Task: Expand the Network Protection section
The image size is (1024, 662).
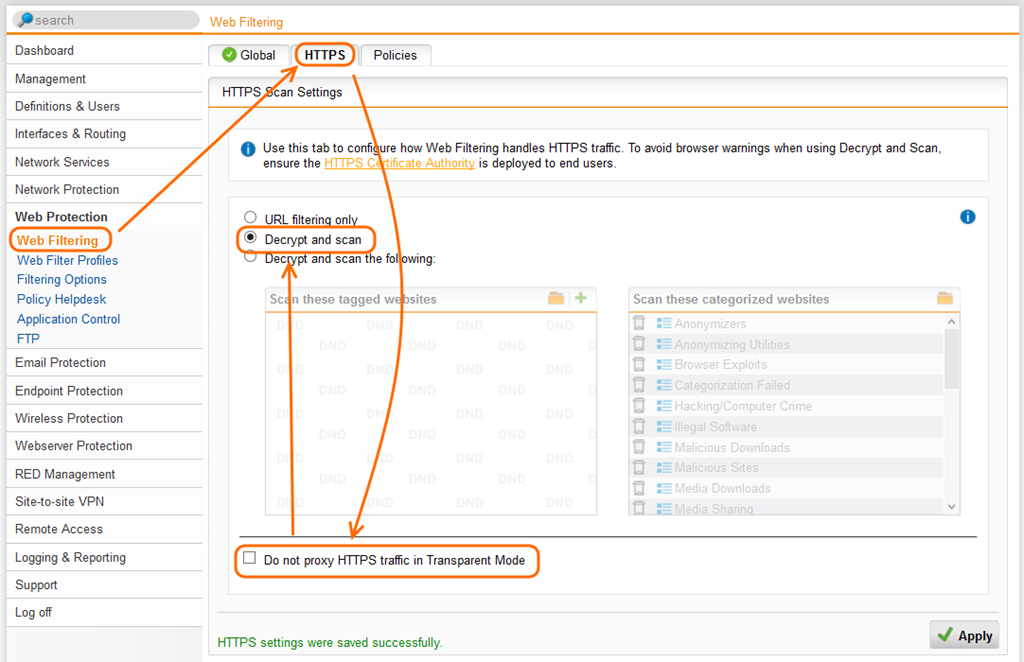Action: click(67, 189)
